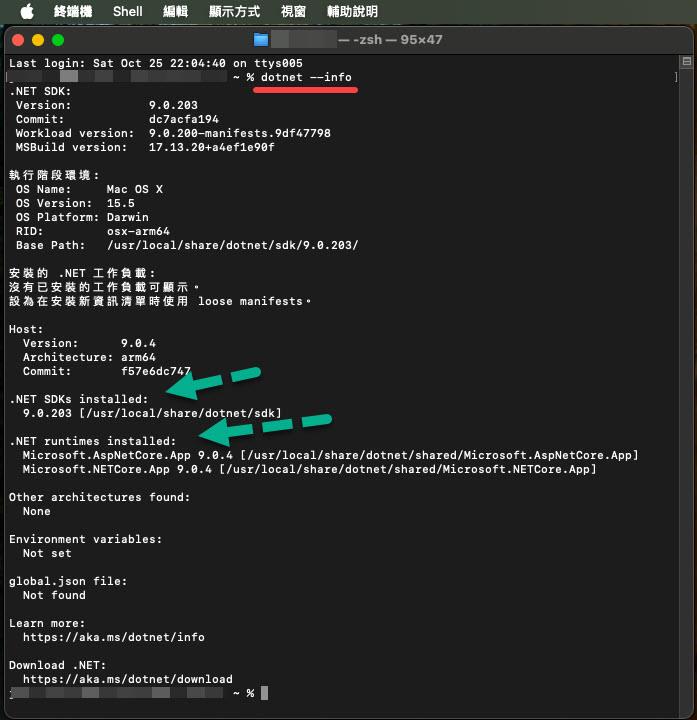Click the folder icon in the title bar
This screenshot has height=720, width=697.
261,40
